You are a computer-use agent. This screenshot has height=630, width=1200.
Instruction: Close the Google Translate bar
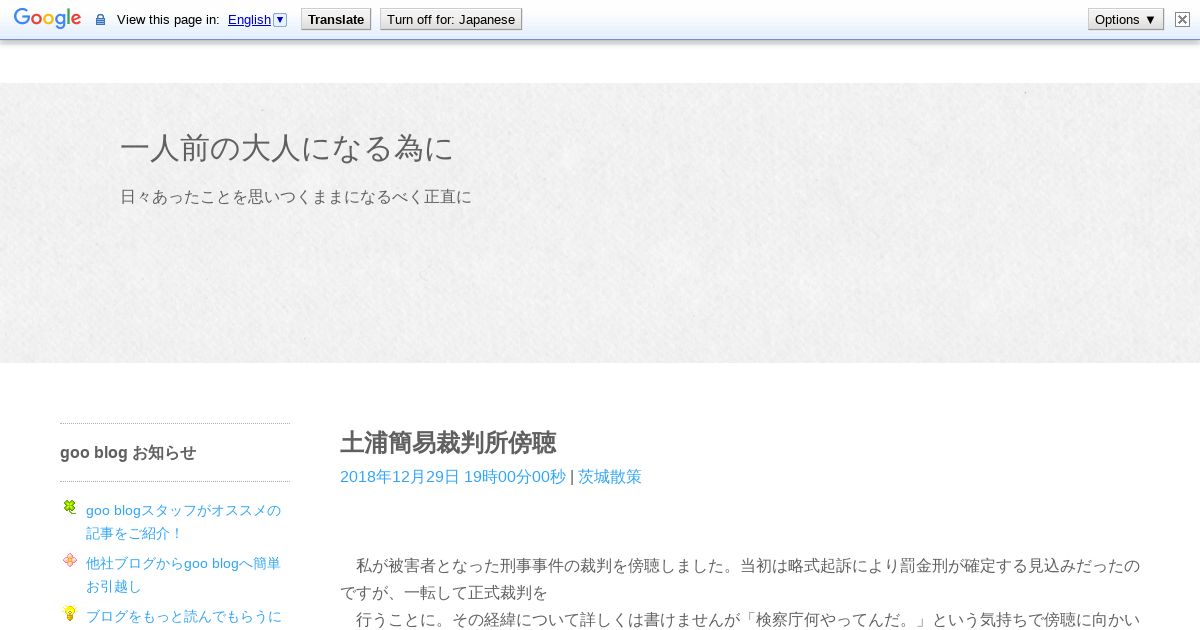(x=1181, y=19)
